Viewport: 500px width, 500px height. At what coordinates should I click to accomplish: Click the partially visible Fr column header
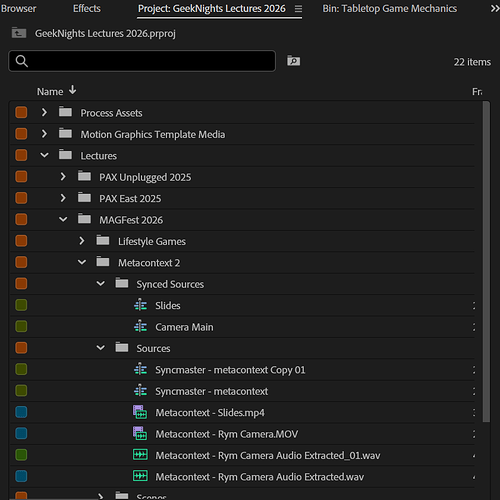[x=477, y=91]
